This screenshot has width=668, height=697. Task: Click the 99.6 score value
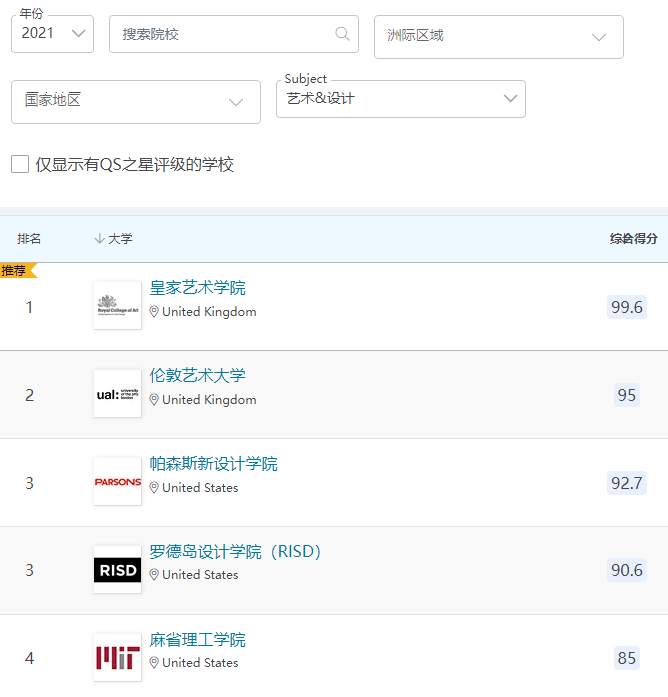(627, 307)
